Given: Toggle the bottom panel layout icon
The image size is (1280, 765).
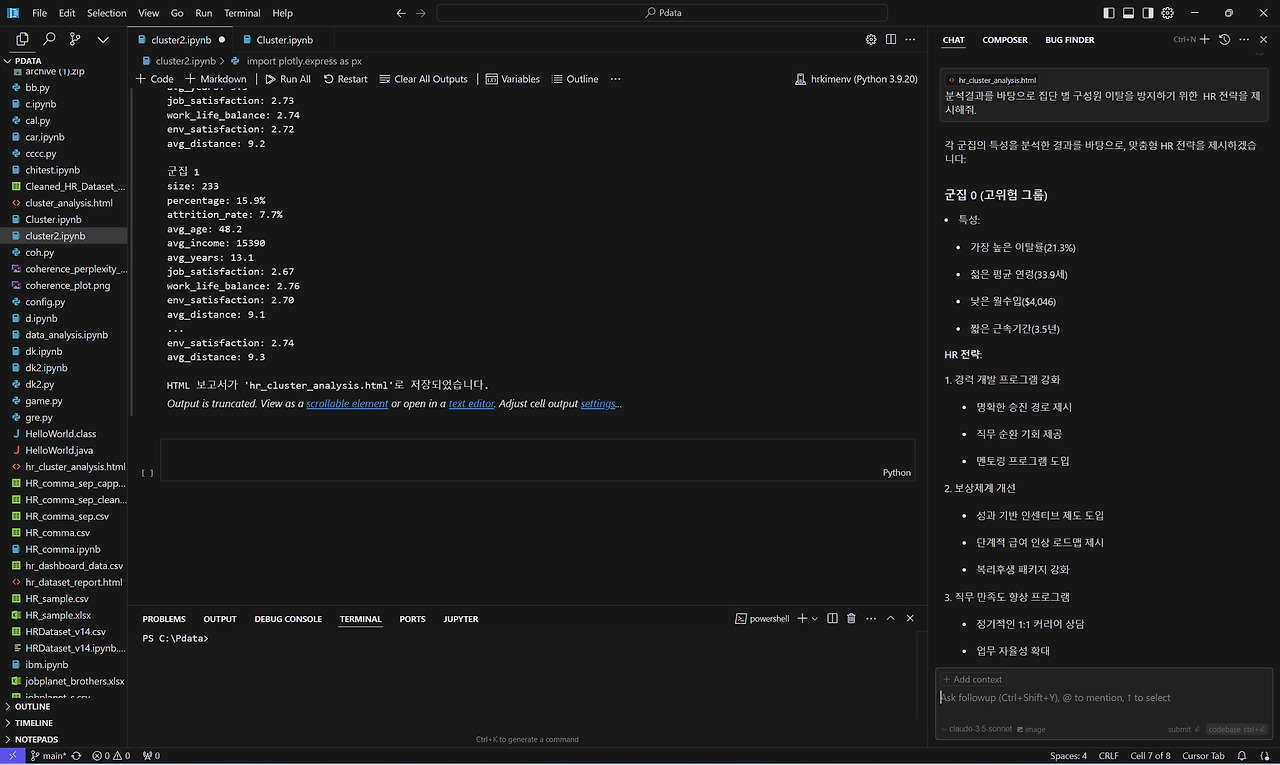Looking at the screenshot, I should click(x=1128, y=13).
